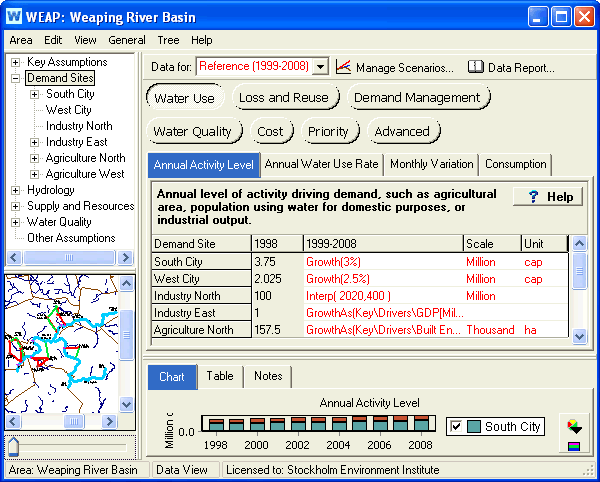
Task: Click the tree panel left scroll arrow
Action: tap(14, 257)
